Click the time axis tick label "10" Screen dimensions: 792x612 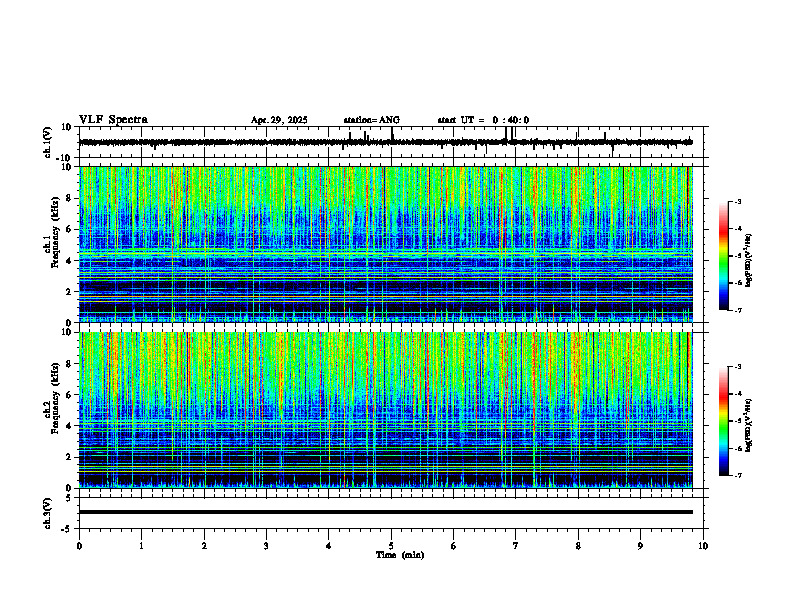[703, 546]
